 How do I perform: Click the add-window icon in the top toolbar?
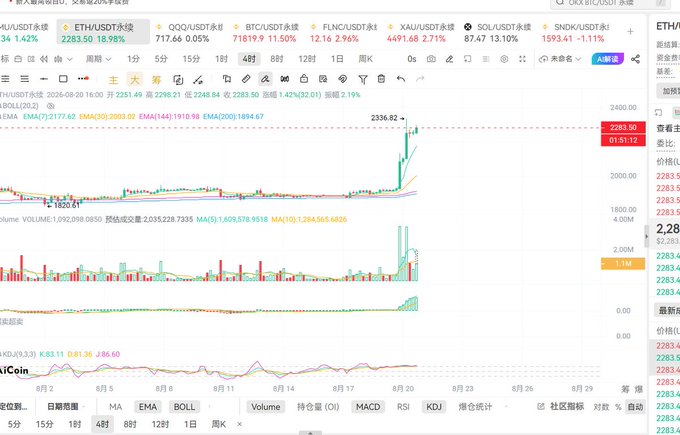click(467, 59)
